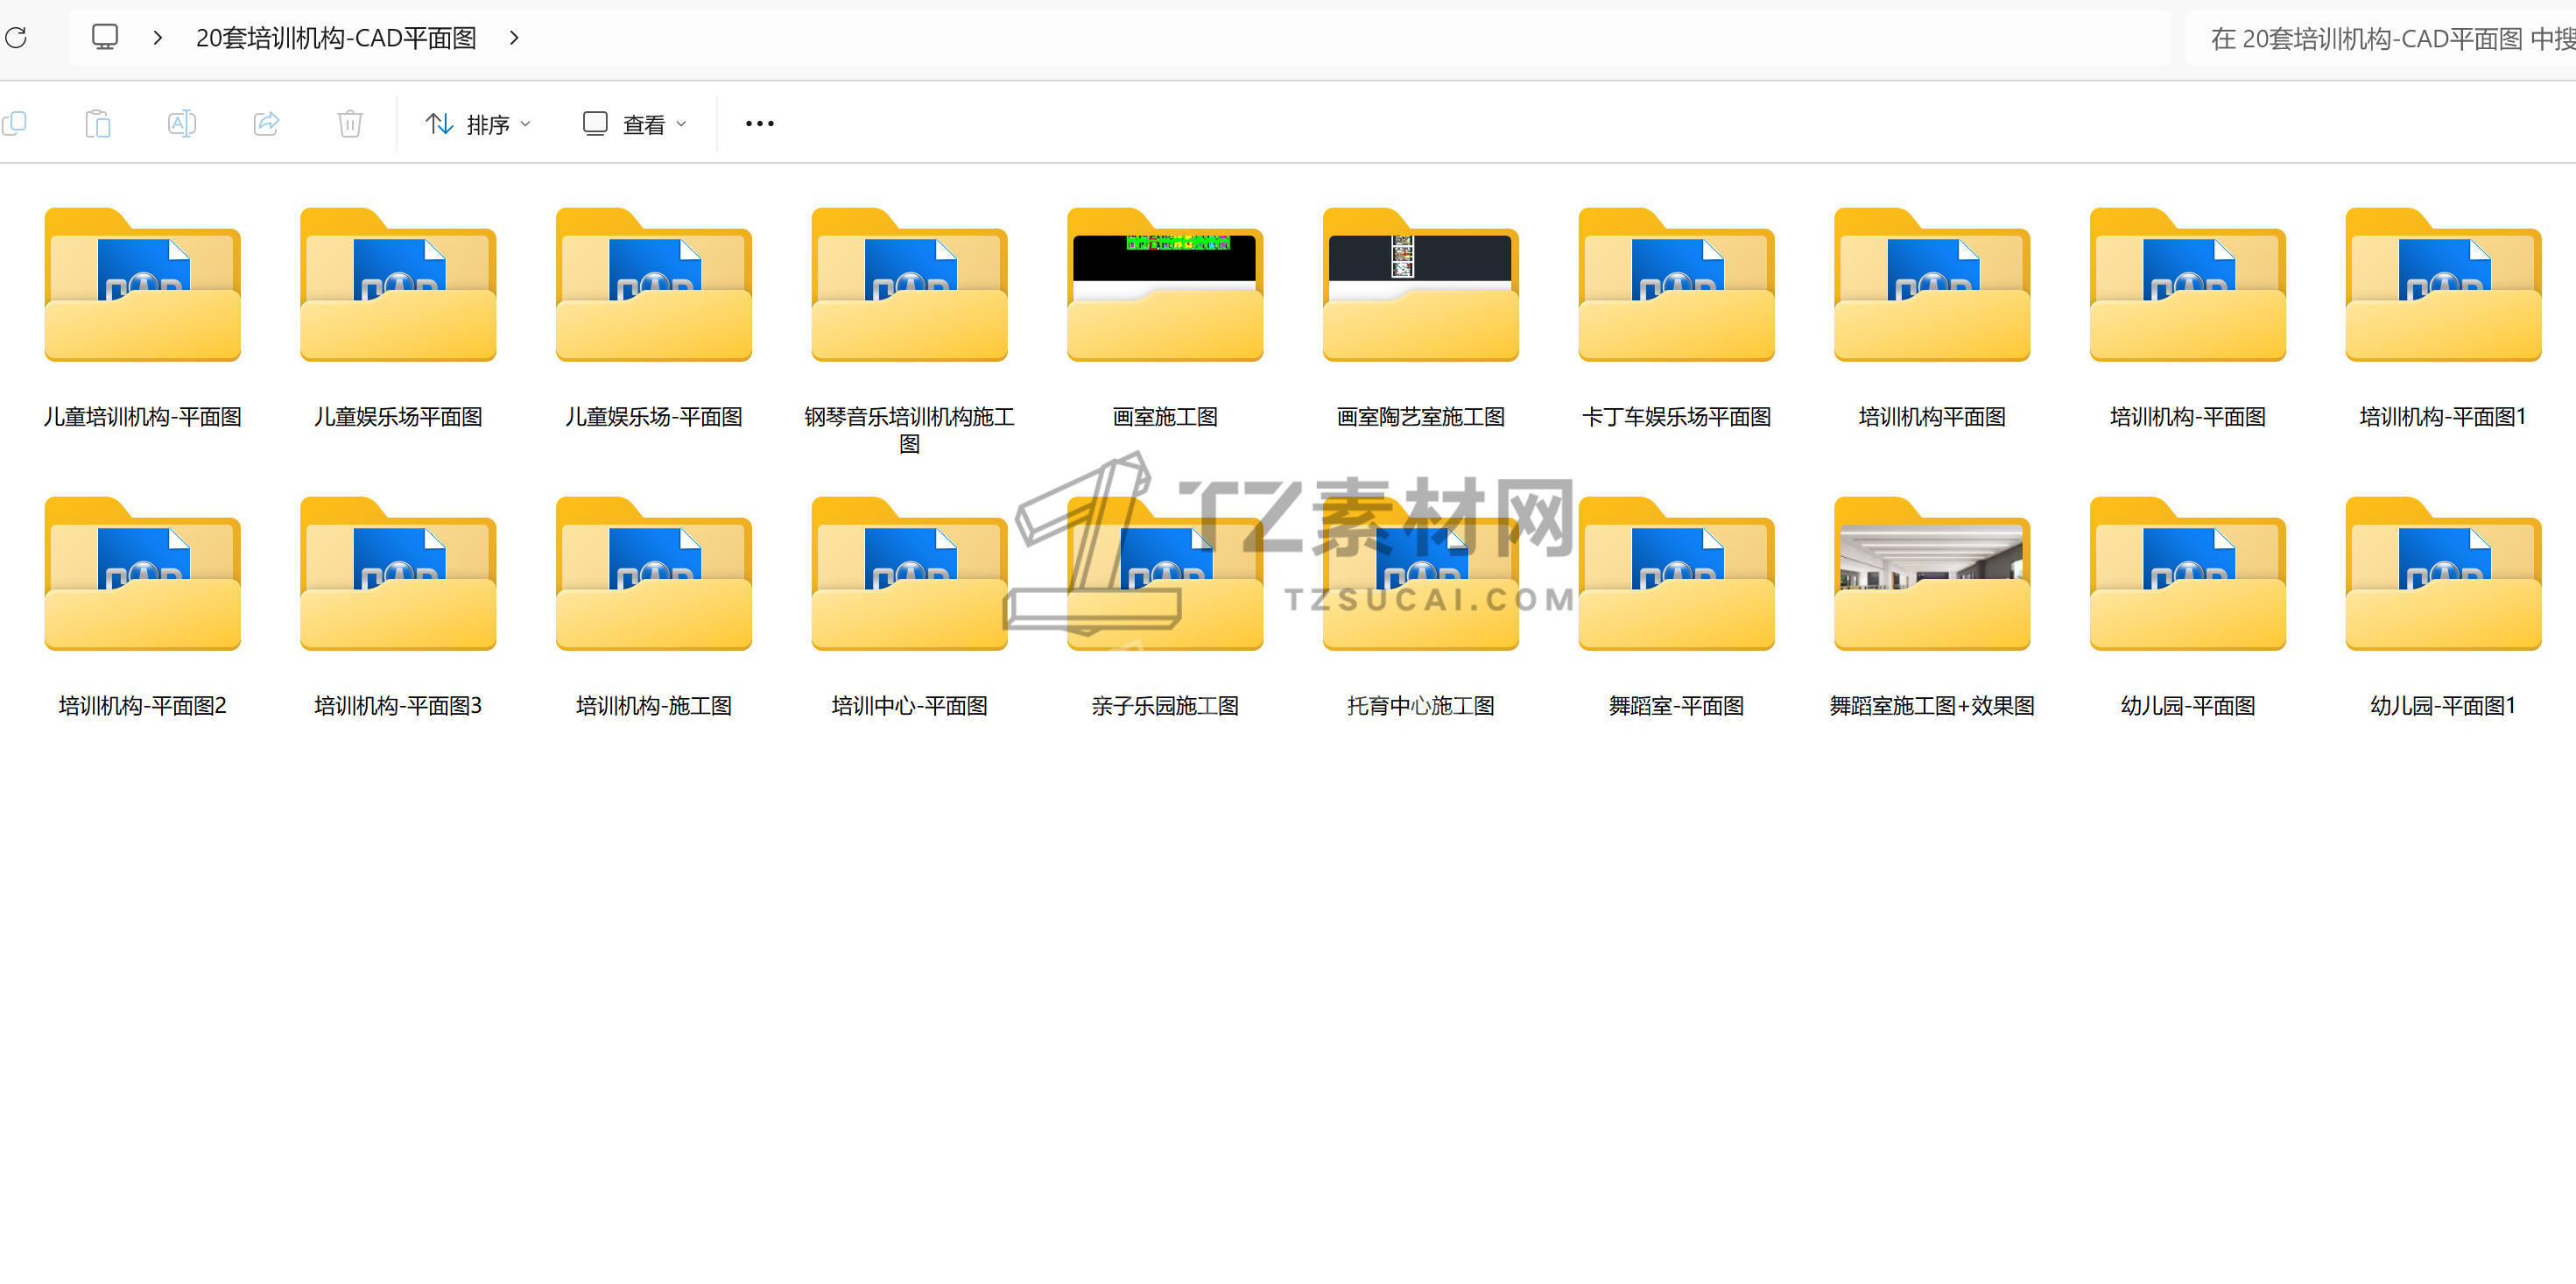Screen dimensions: 2576x1284
Task: Click the copy icon in toolbar
Action: click(x=14, y=123)
